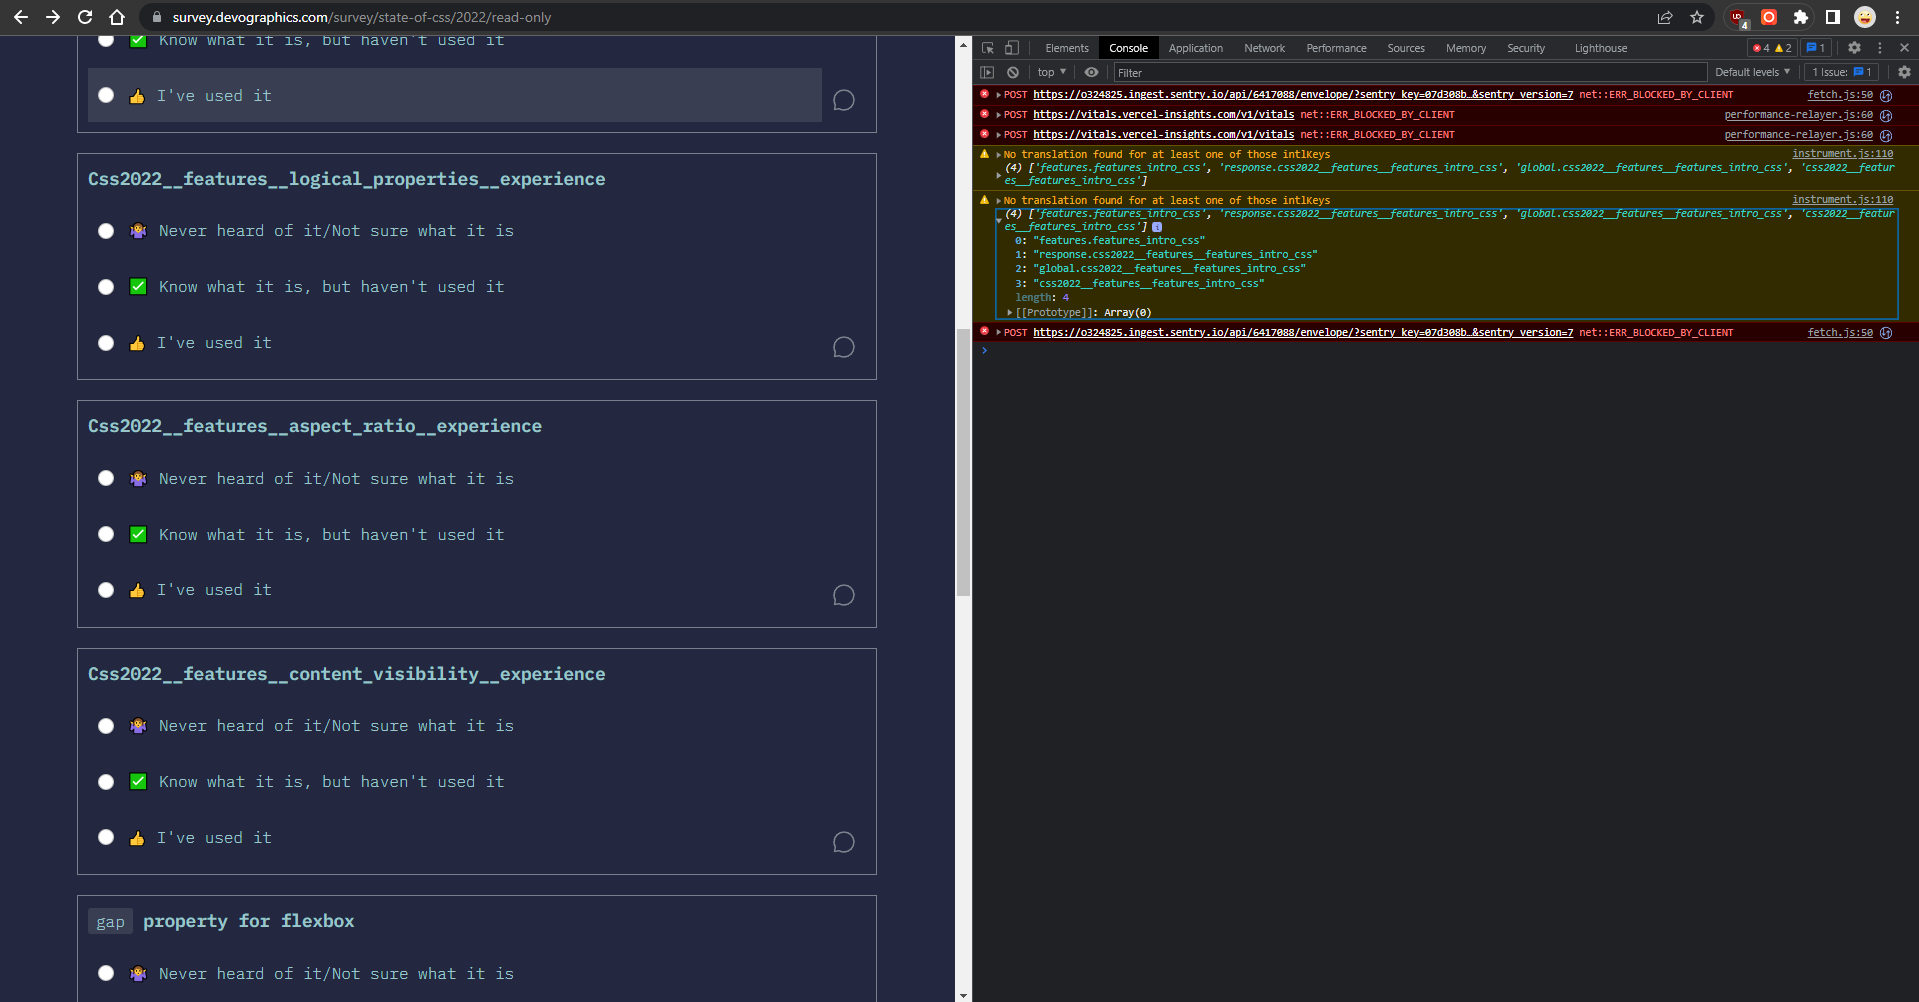The image size is (1919, 1002).
Task: Toggle the browser side panel icon
Action: click(1833, 17)
